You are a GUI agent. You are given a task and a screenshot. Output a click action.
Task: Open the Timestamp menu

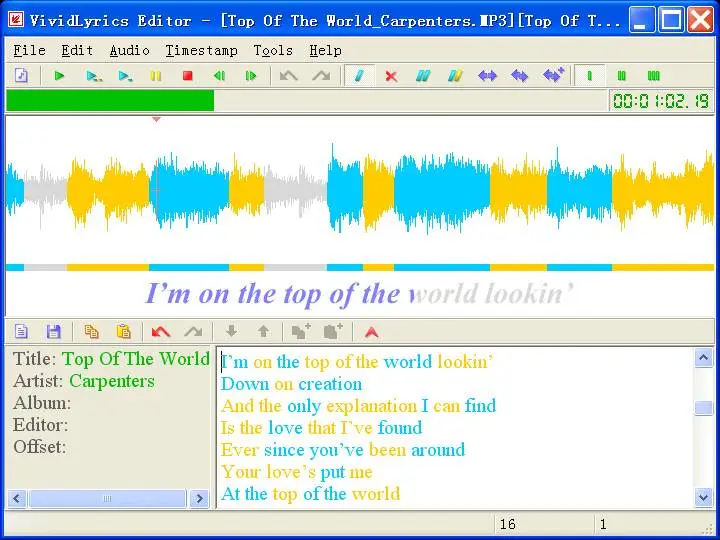pos(202,51)
